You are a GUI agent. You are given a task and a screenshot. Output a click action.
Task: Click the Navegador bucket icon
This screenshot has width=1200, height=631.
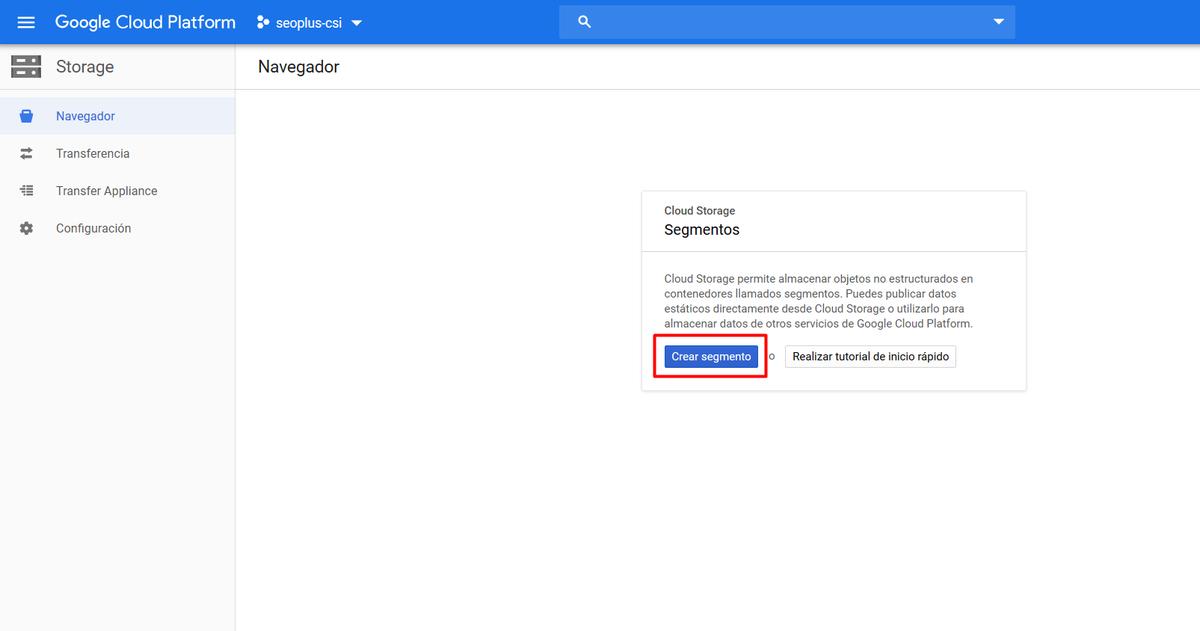(x=26, y=116)
